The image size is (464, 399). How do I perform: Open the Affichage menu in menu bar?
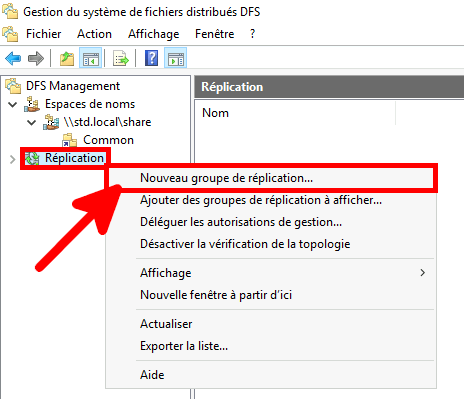(x=154, y=34)
